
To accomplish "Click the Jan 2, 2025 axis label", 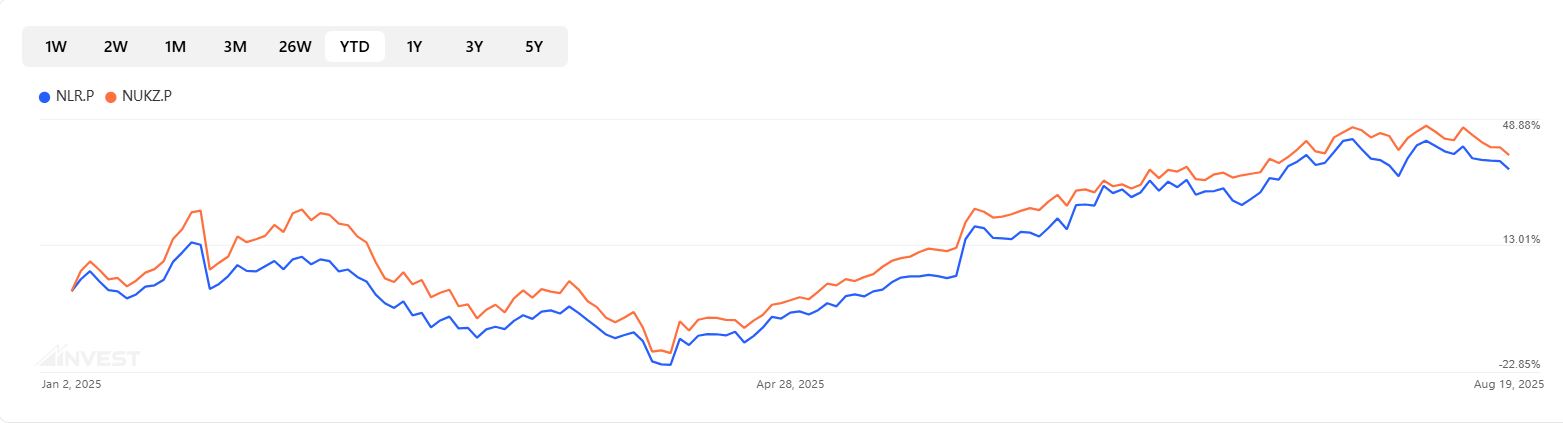I will coord(72,384).
